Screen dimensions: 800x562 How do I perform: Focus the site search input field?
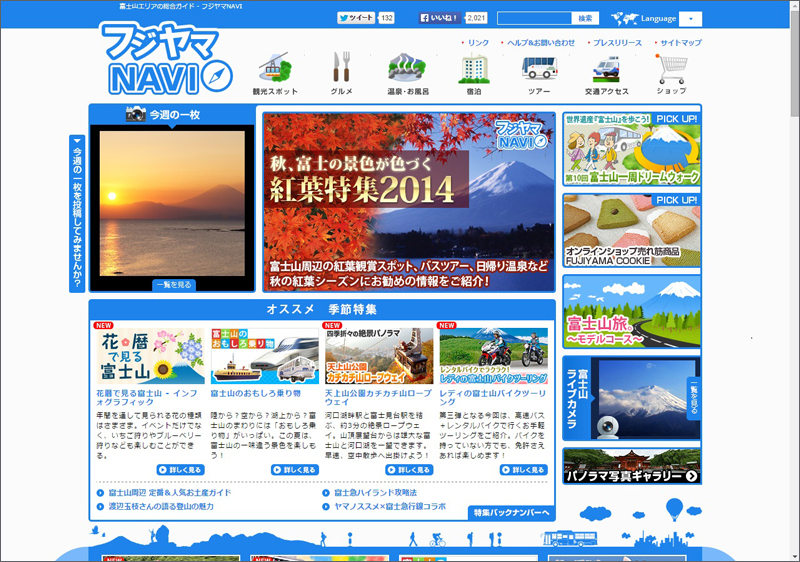[534, 18]
